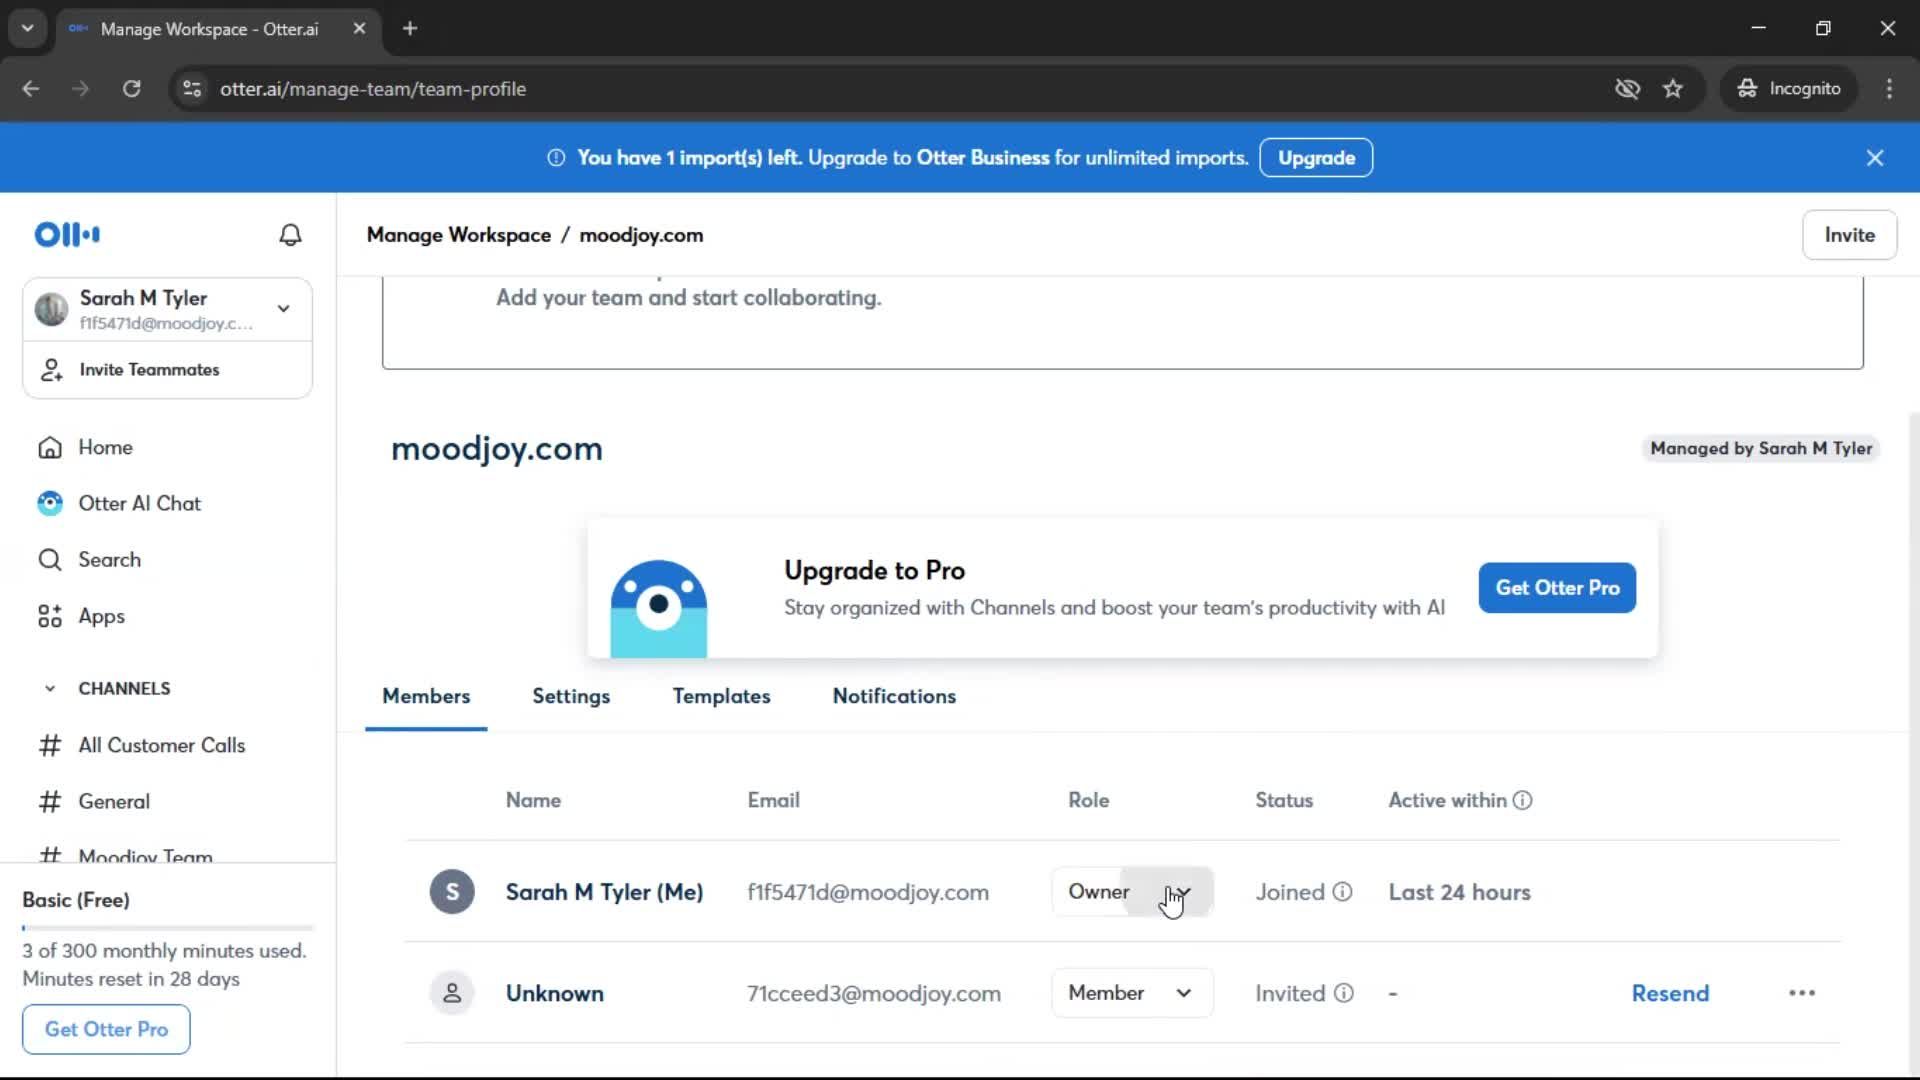Click the address bar URL
The image size is (1920, 1080).
[x=373, y=89]
